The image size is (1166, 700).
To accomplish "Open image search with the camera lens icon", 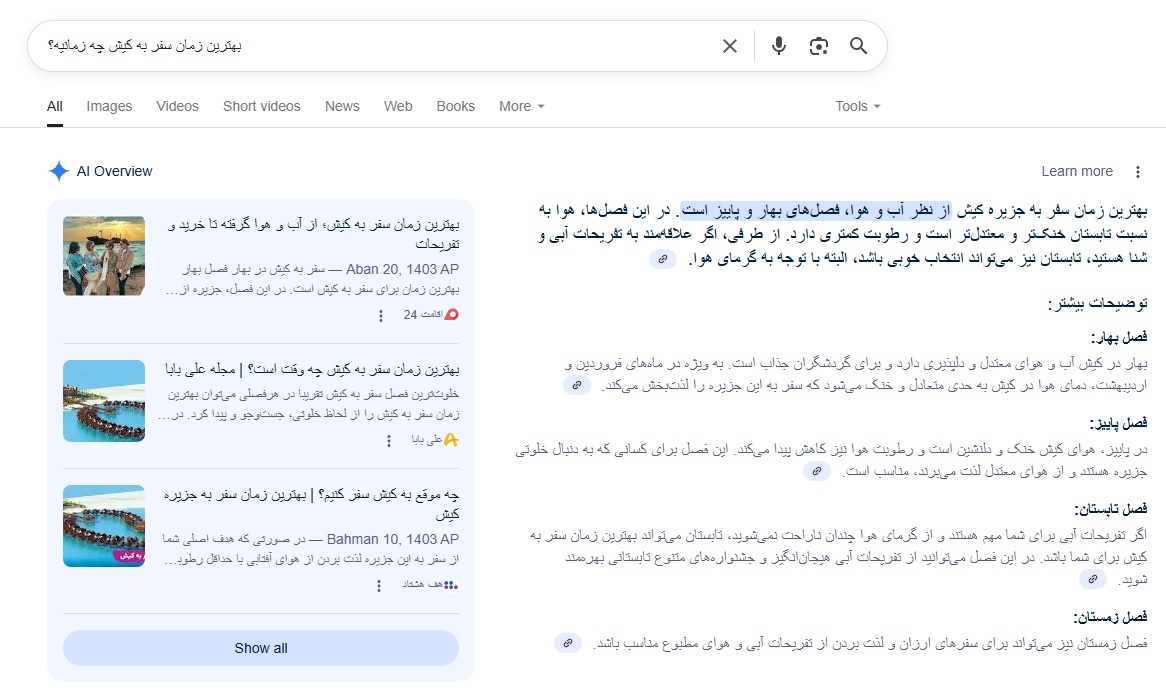I will 819,46.
